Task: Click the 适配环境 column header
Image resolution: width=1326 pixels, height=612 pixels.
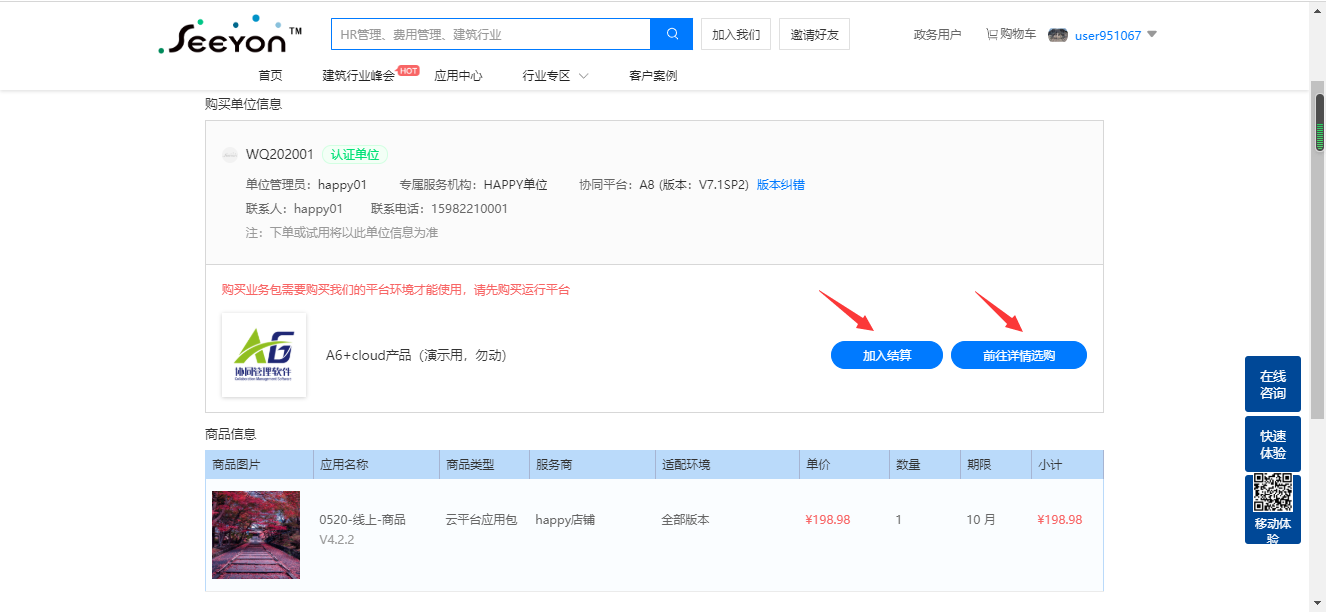Action: click(x=726, y=465)
